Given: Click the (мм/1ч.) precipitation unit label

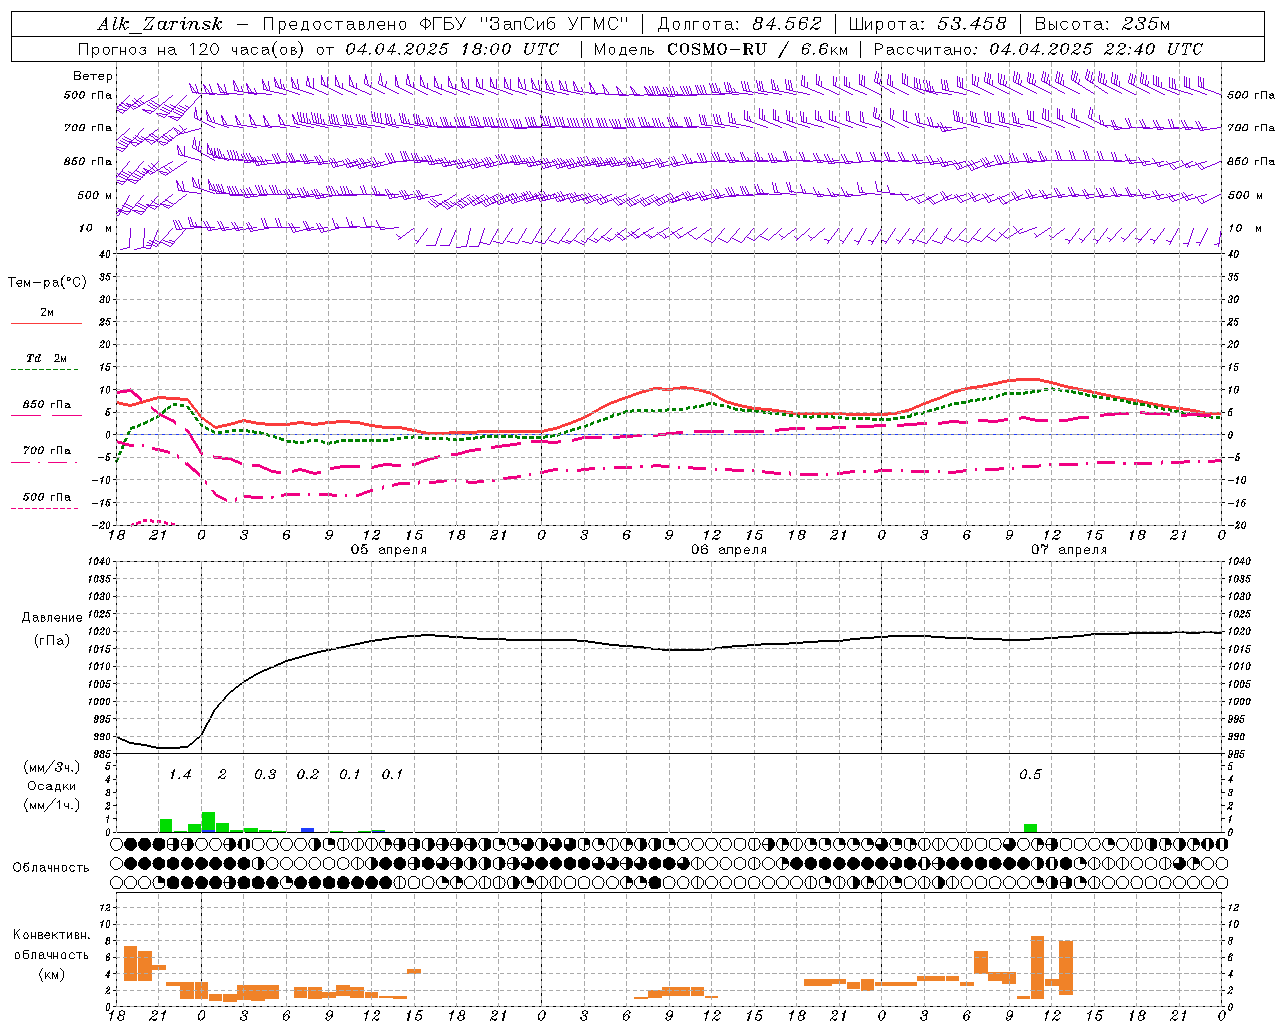Looking at the screenshot, I should [51, 805].
